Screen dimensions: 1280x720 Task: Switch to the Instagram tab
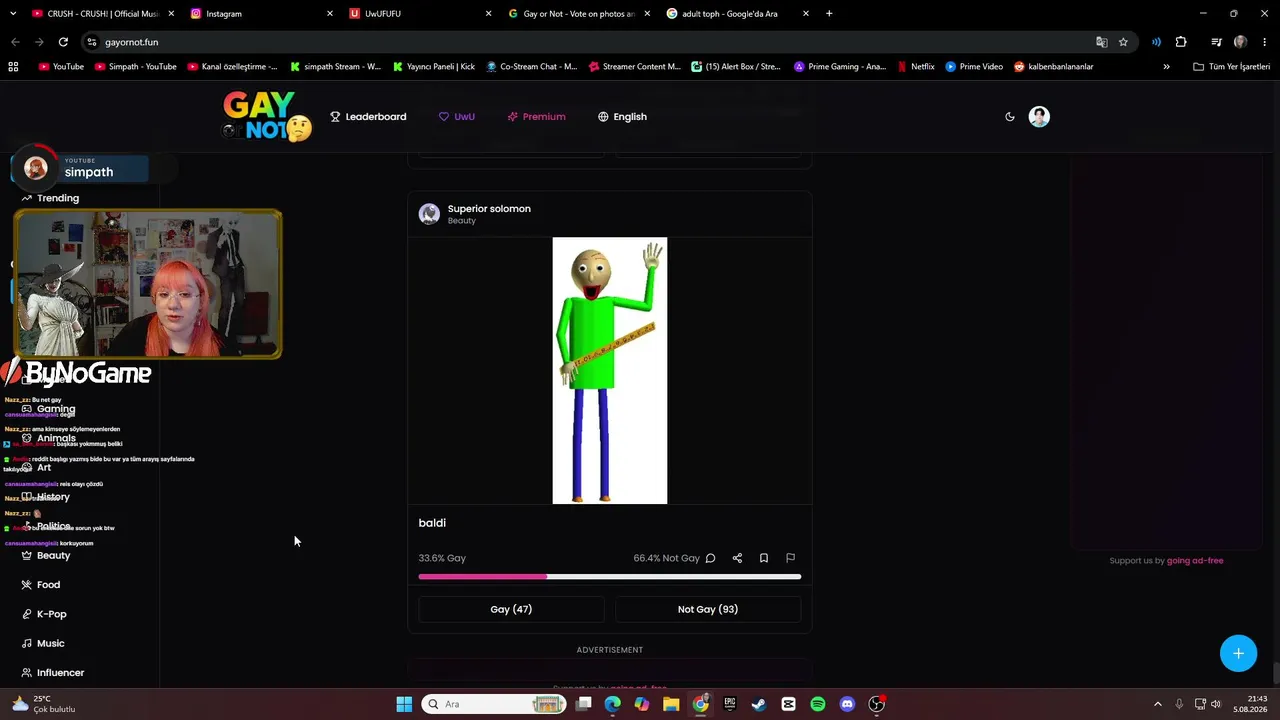pyautogui.click(x=262, y=14)
